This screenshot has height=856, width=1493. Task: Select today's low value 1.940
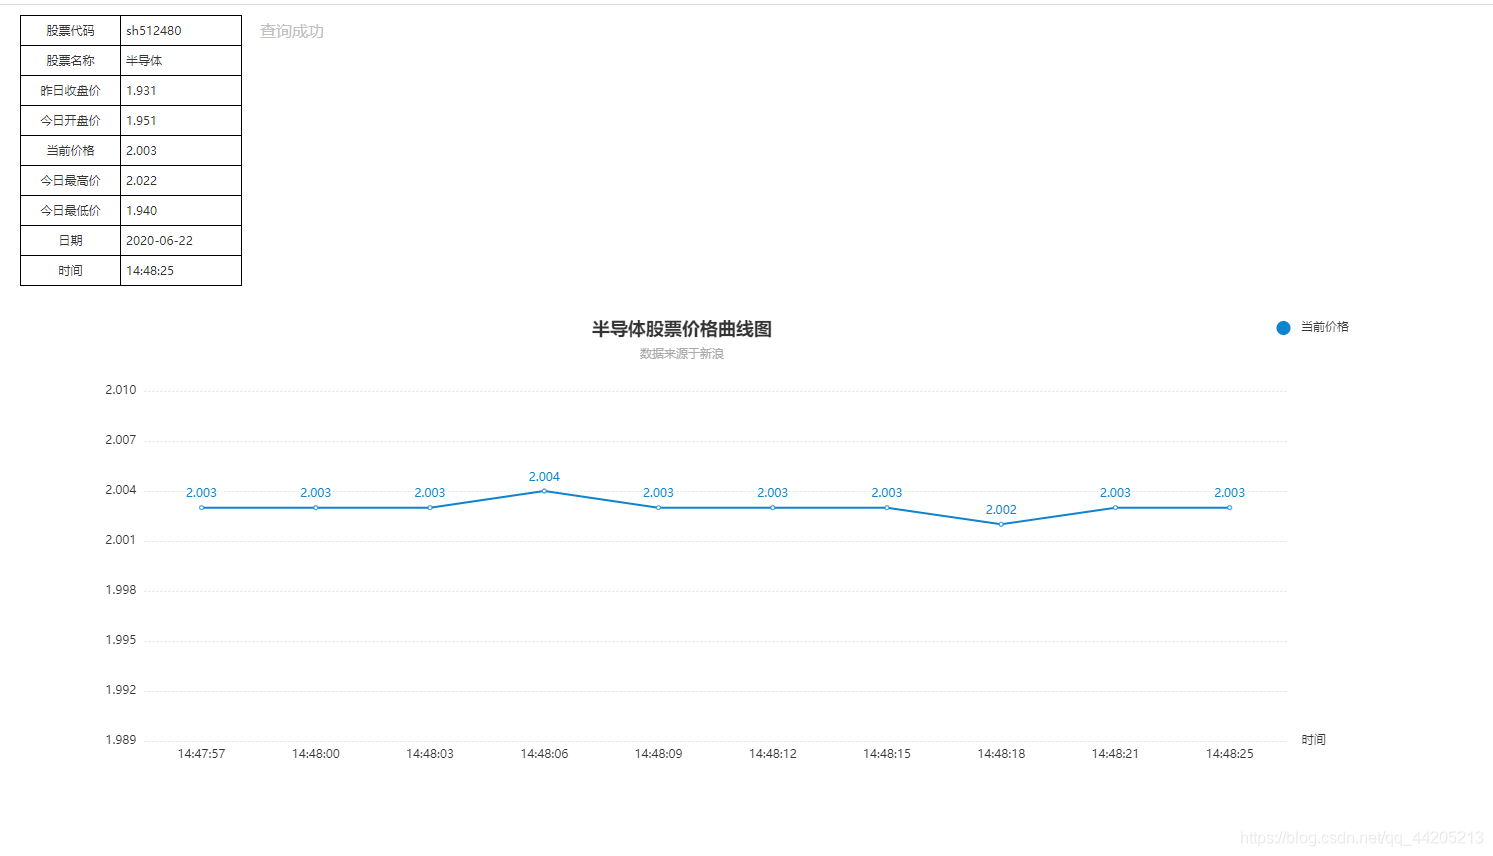click(x=181, y=211)
